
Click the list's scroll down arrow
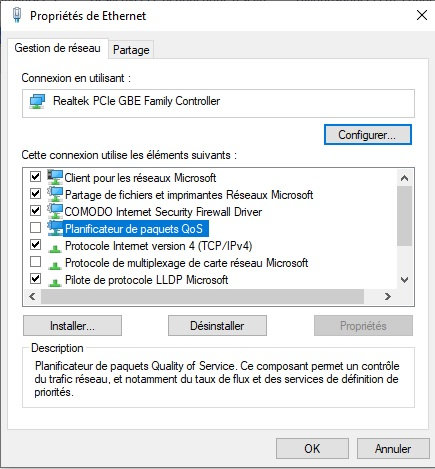coord(404,280)
